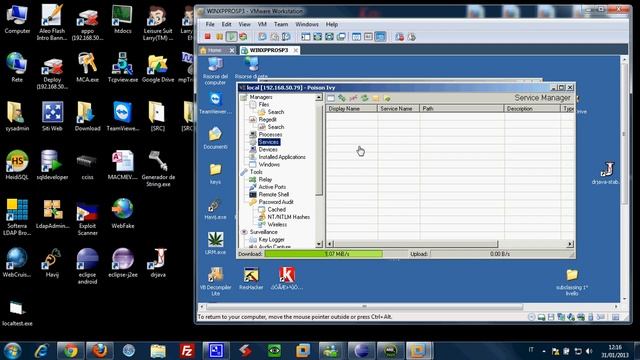Click the Poison Ivy tree down scroll arrow
640x360 pixels.
click(x=319, y=244)
